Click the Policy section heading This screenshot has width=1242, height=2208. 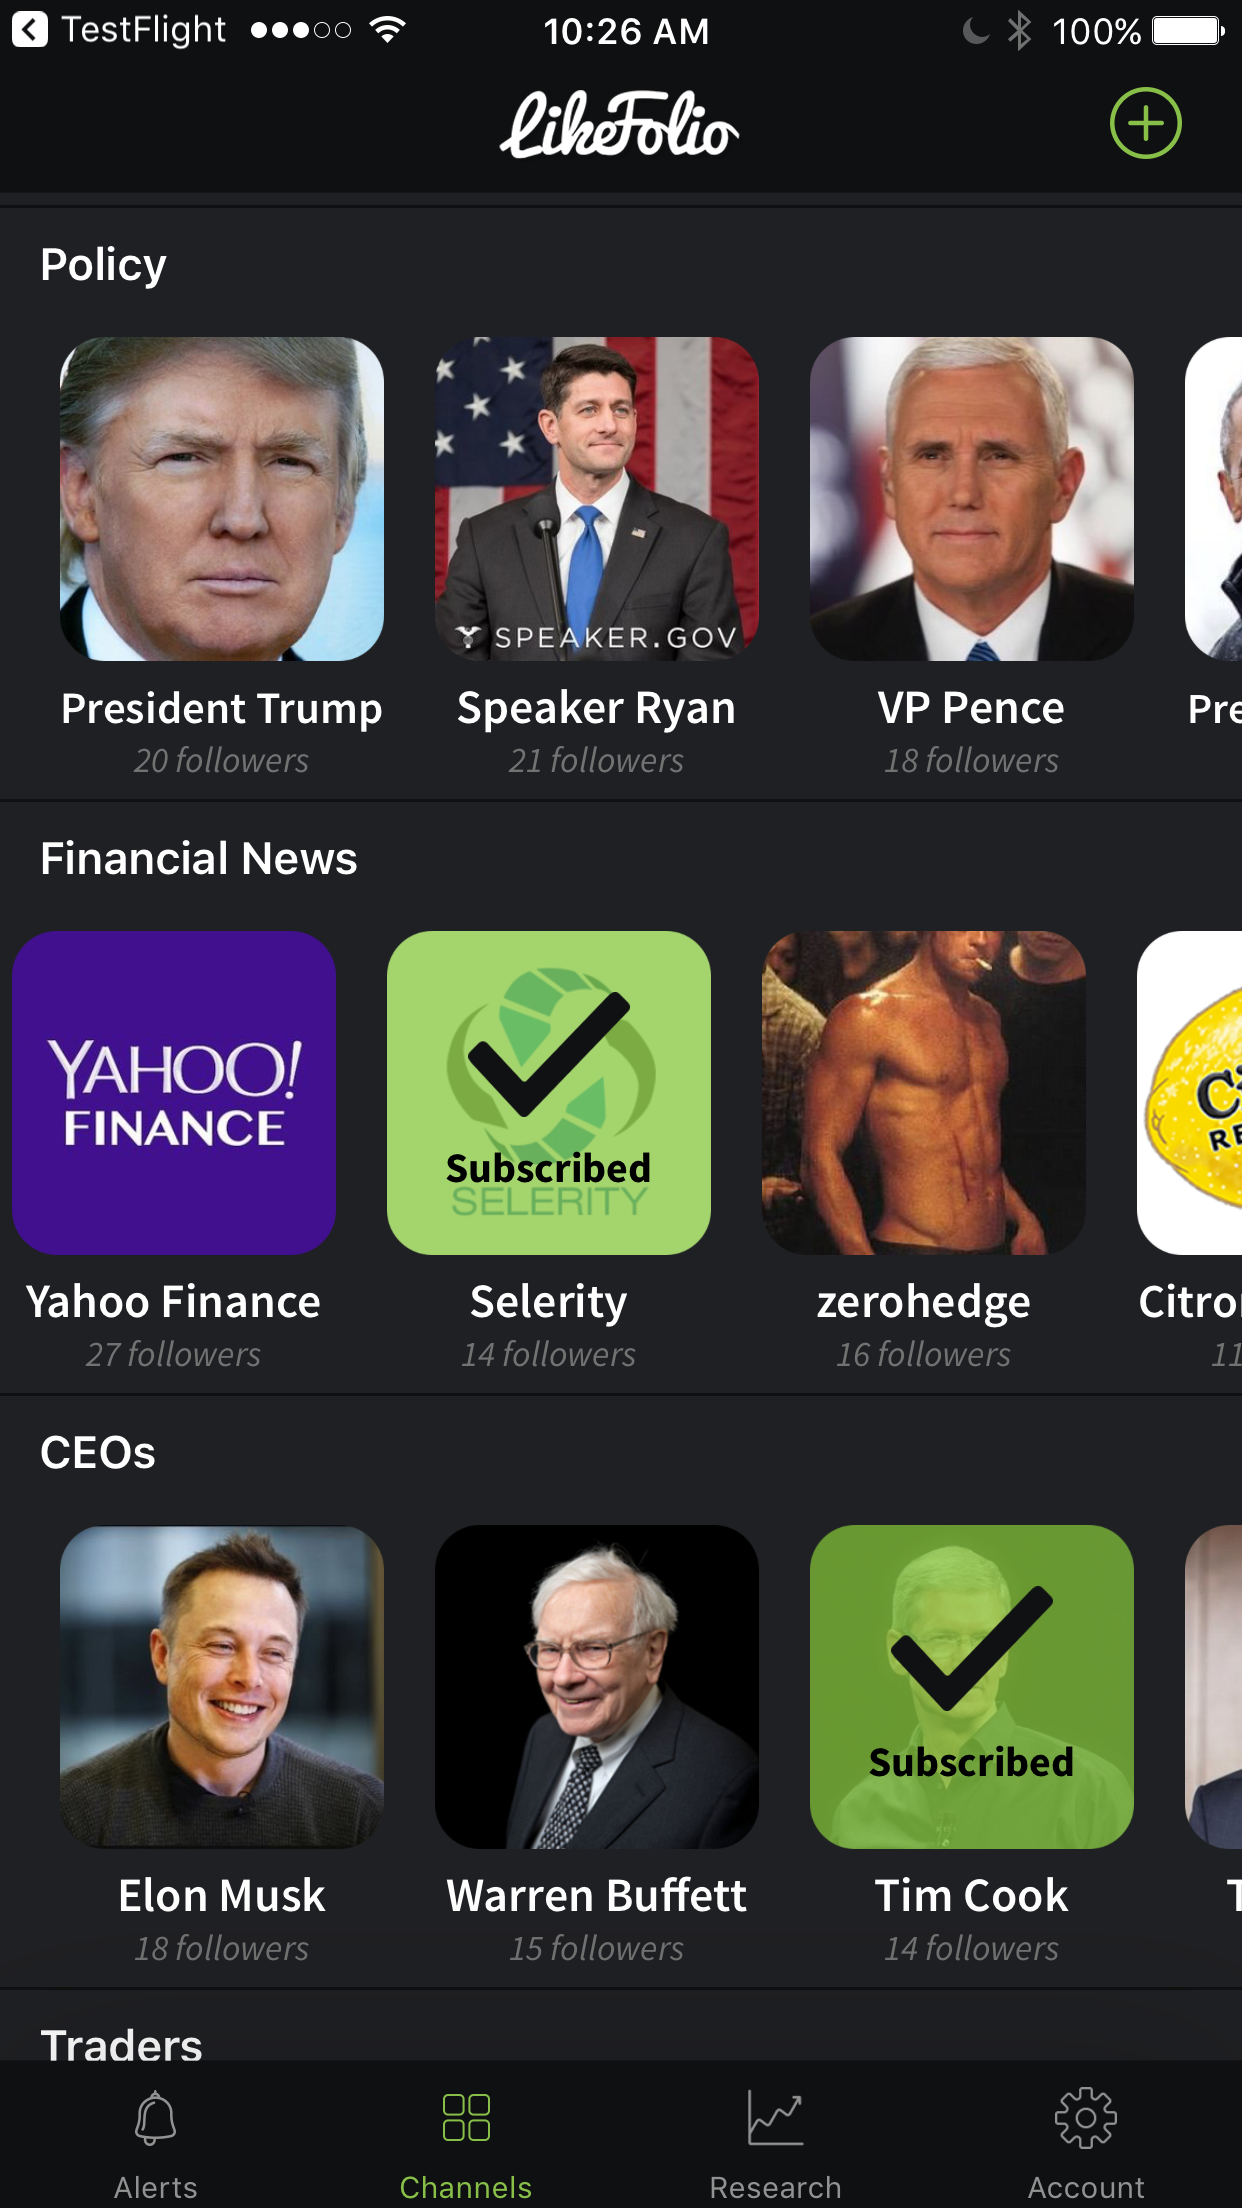[103, 265]
